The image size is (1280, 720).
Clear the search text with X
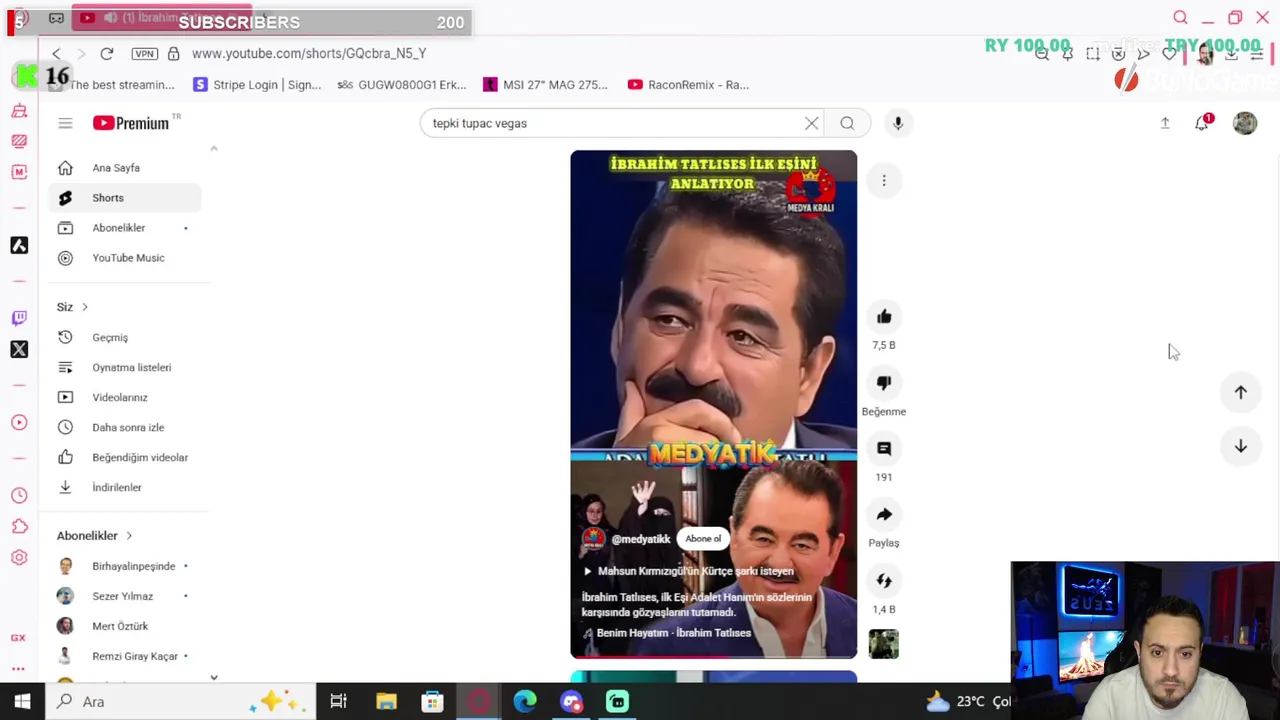[x=811, y=123]
